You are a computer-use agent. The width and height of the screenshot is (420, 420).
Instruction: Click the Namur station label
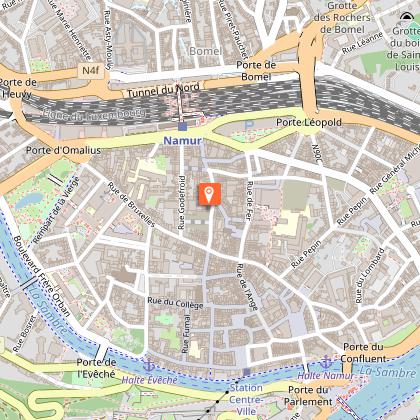(182, 141)
